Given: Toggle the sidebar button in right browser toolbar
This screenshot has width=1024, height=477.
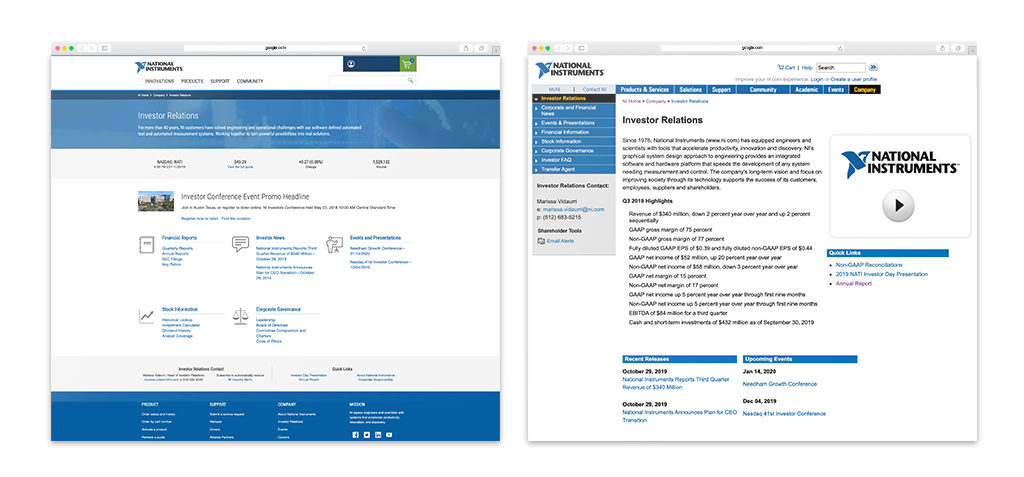Looking at the screenshot, I should [x=581, y=48].
